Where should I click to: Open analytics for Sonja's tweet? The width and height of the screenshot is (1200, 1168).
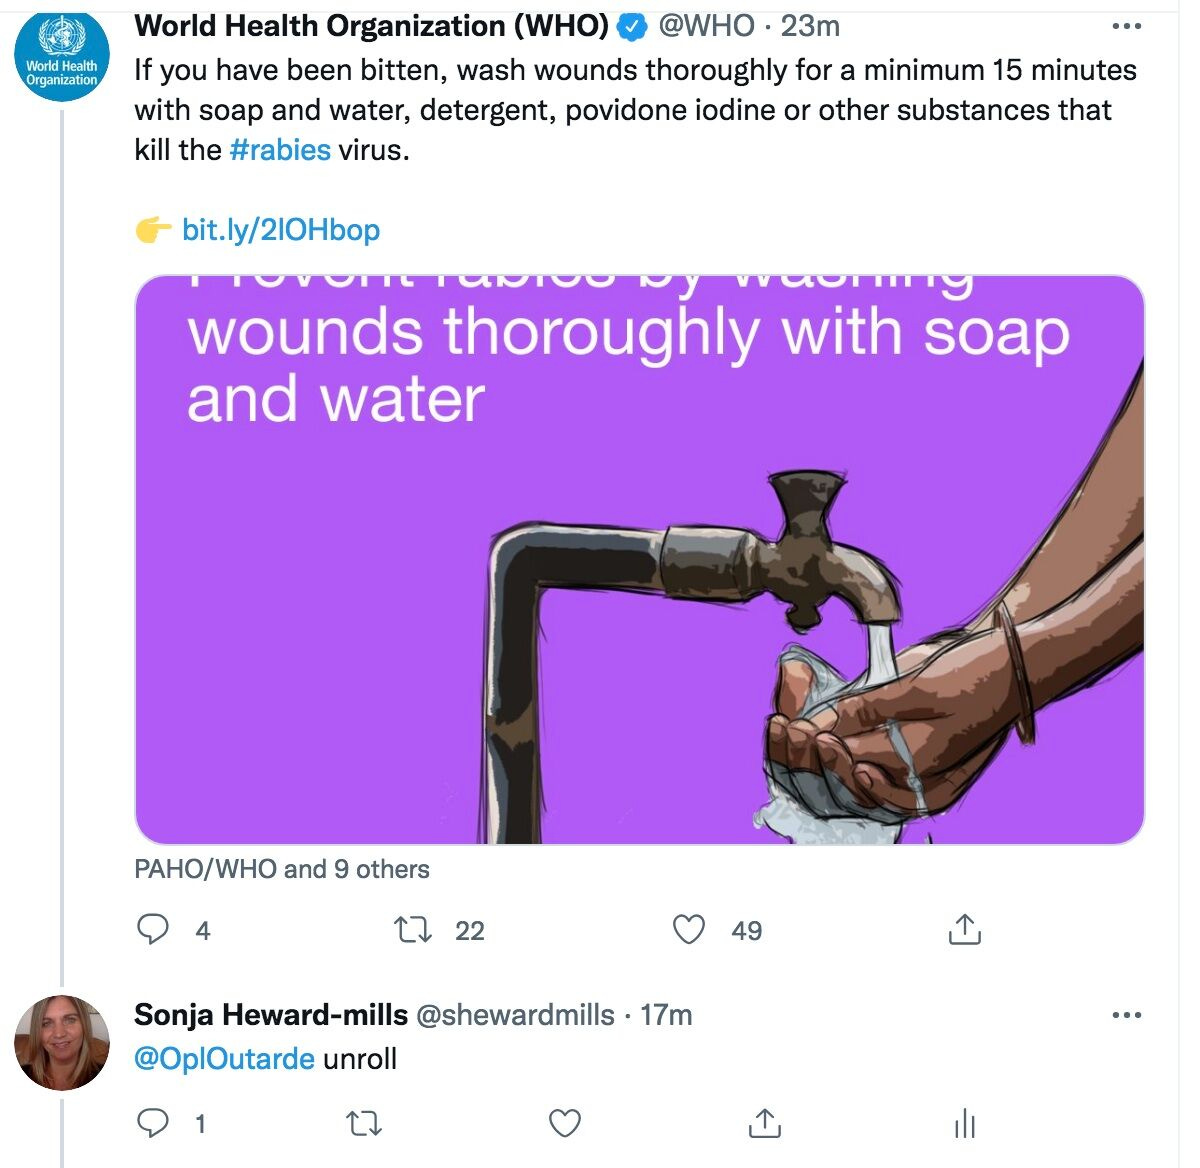click(x=965, y=1123)
